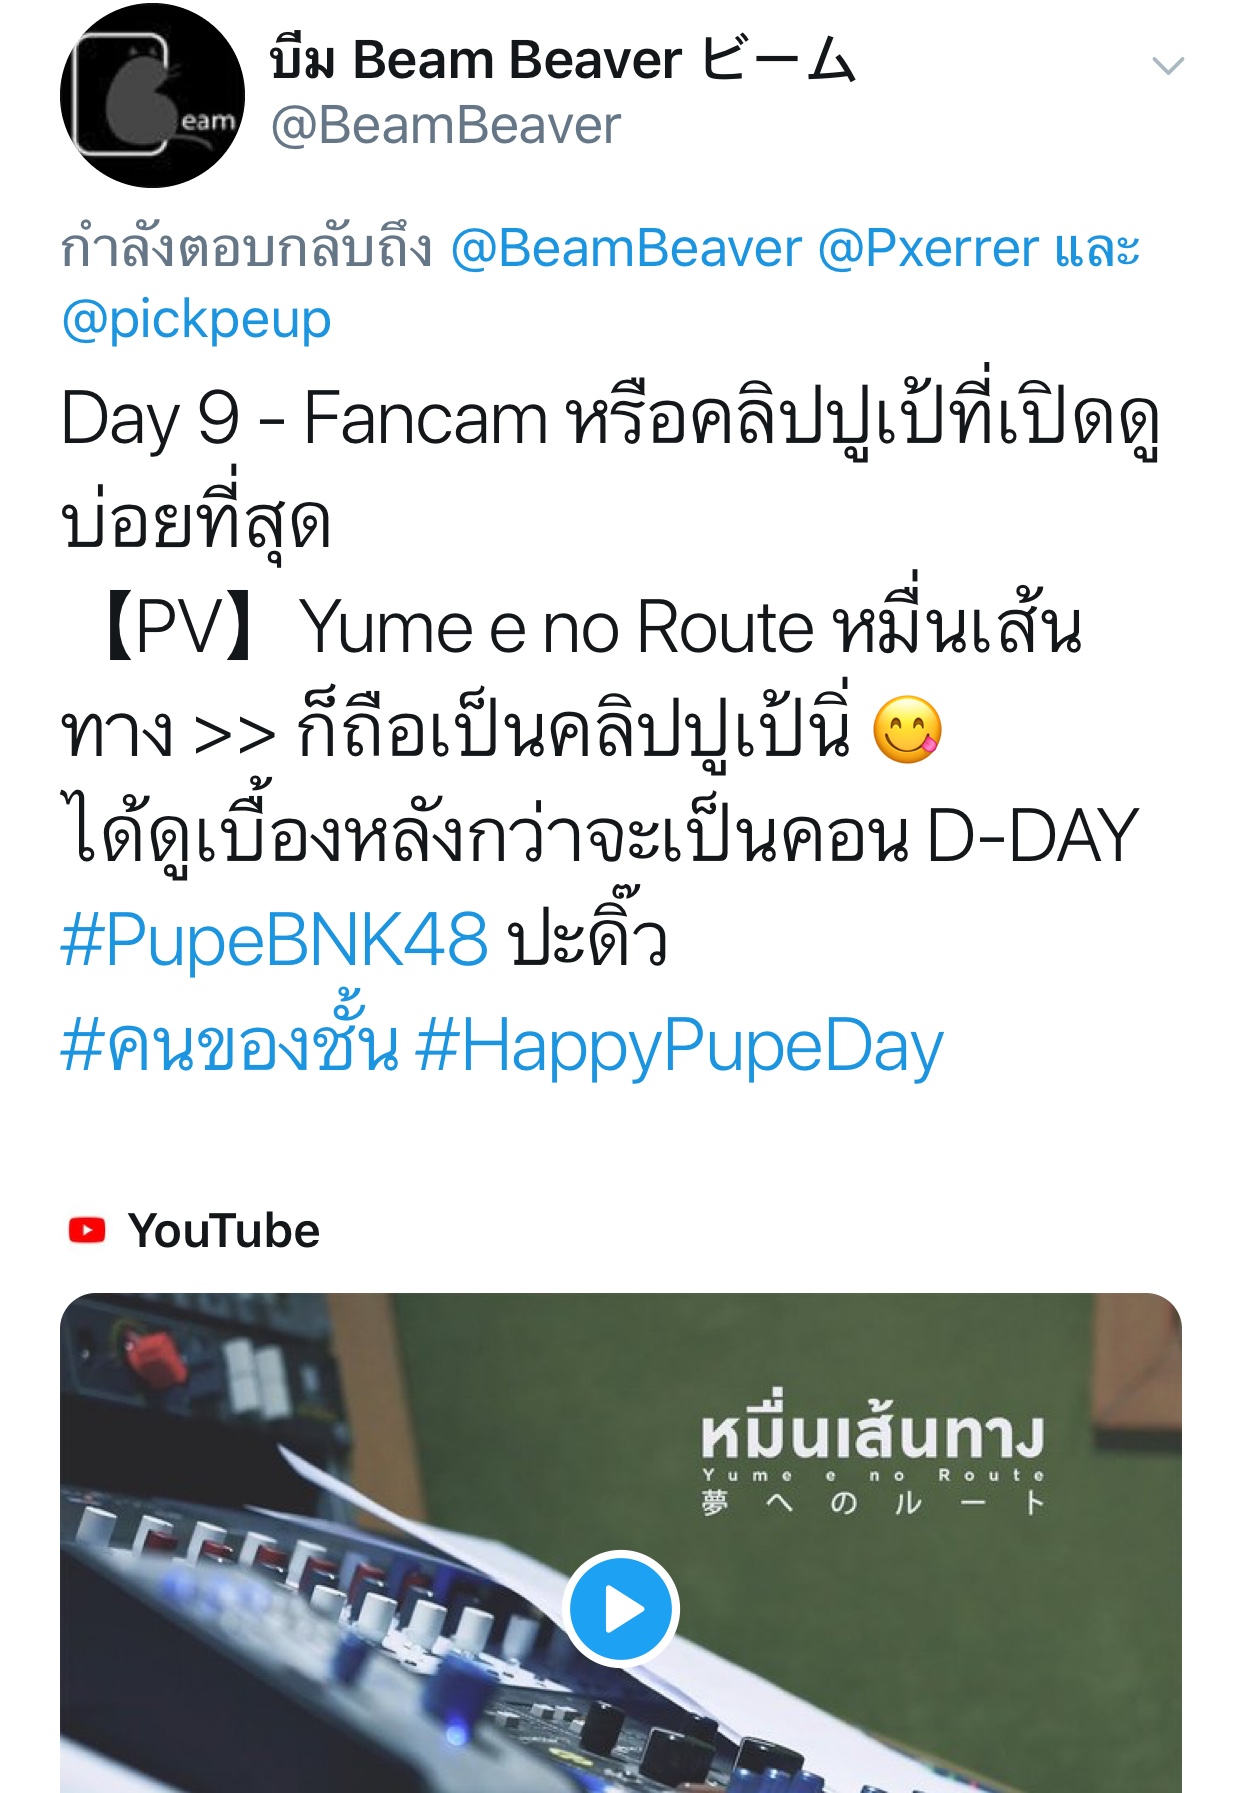Open the @BeamBeaver handle under the name

coord(445,126)
